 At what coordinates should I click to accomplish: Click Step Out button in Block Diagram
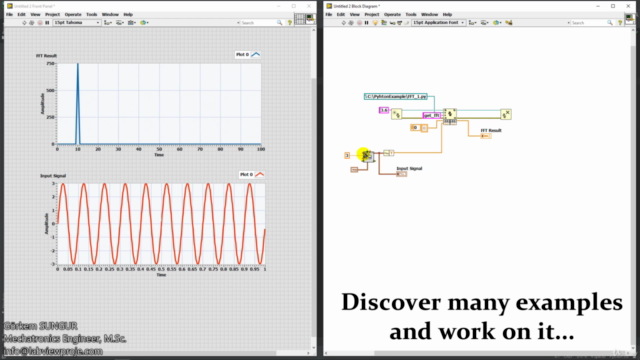point(407,23)
